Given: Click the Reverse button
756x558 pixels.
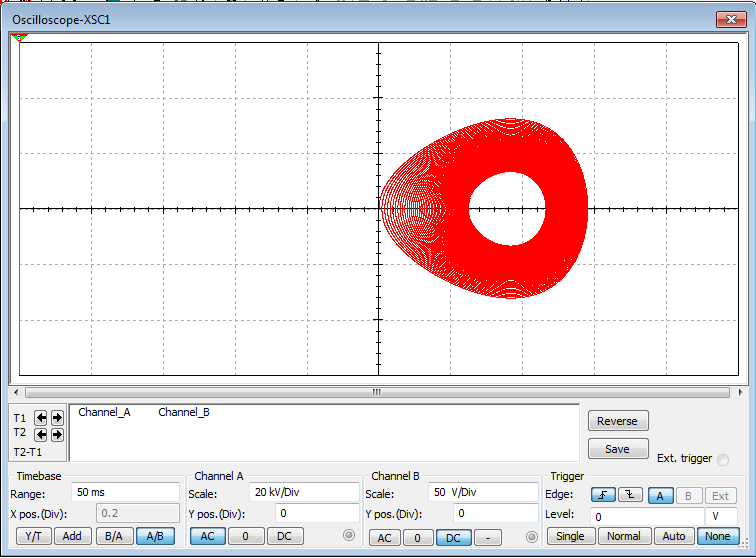Looking at the screenshot, I should click(618, 421).
